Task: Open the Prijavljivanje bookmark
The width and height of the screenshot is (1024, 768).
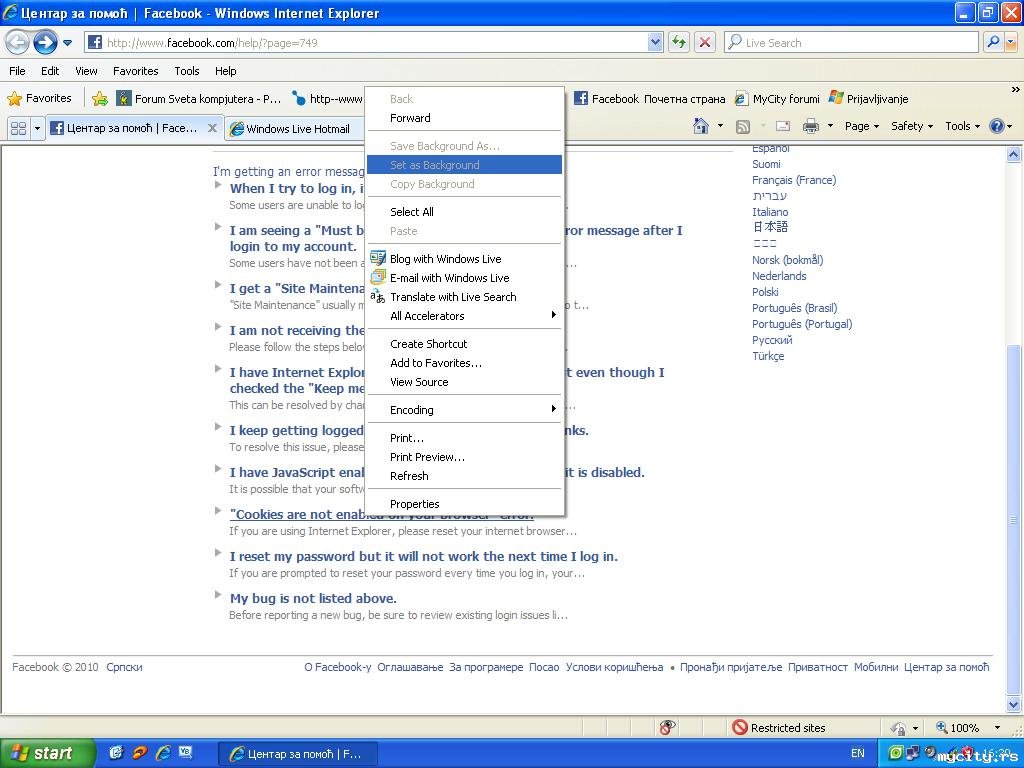Action: pyautogui.click(x=869, y=99)
